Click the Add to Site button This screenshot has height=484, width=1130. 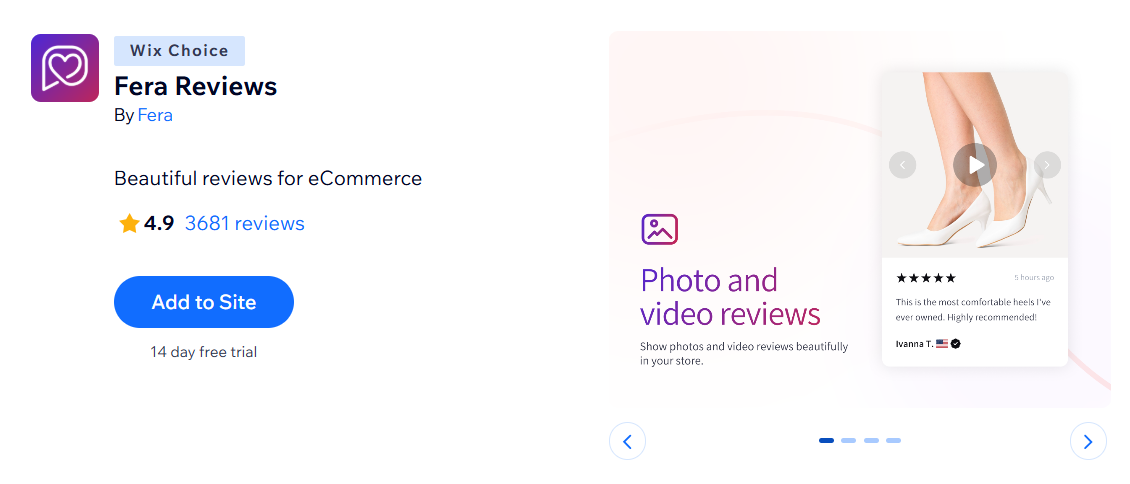point(204,302)
